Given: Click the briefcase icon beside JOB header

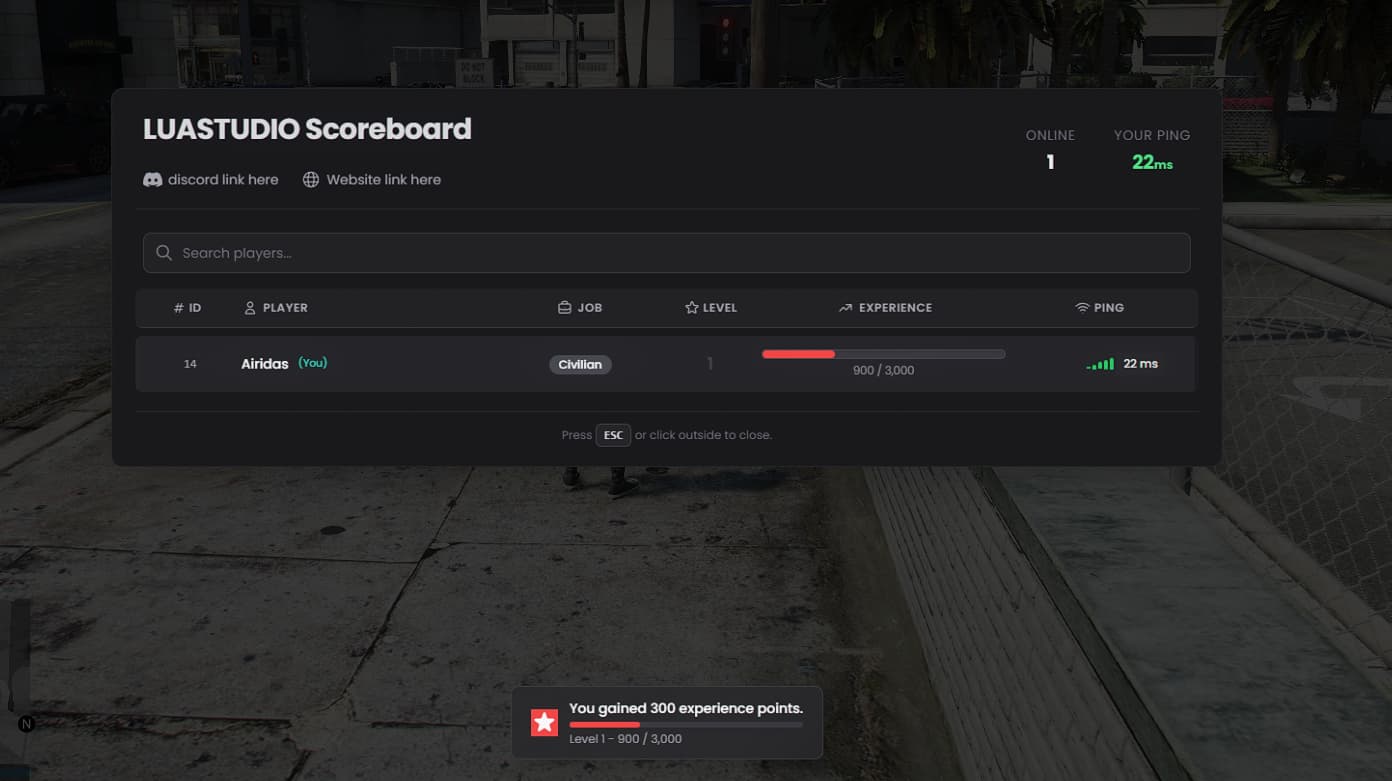Looking at the screenshot, I should pos(565,307).
